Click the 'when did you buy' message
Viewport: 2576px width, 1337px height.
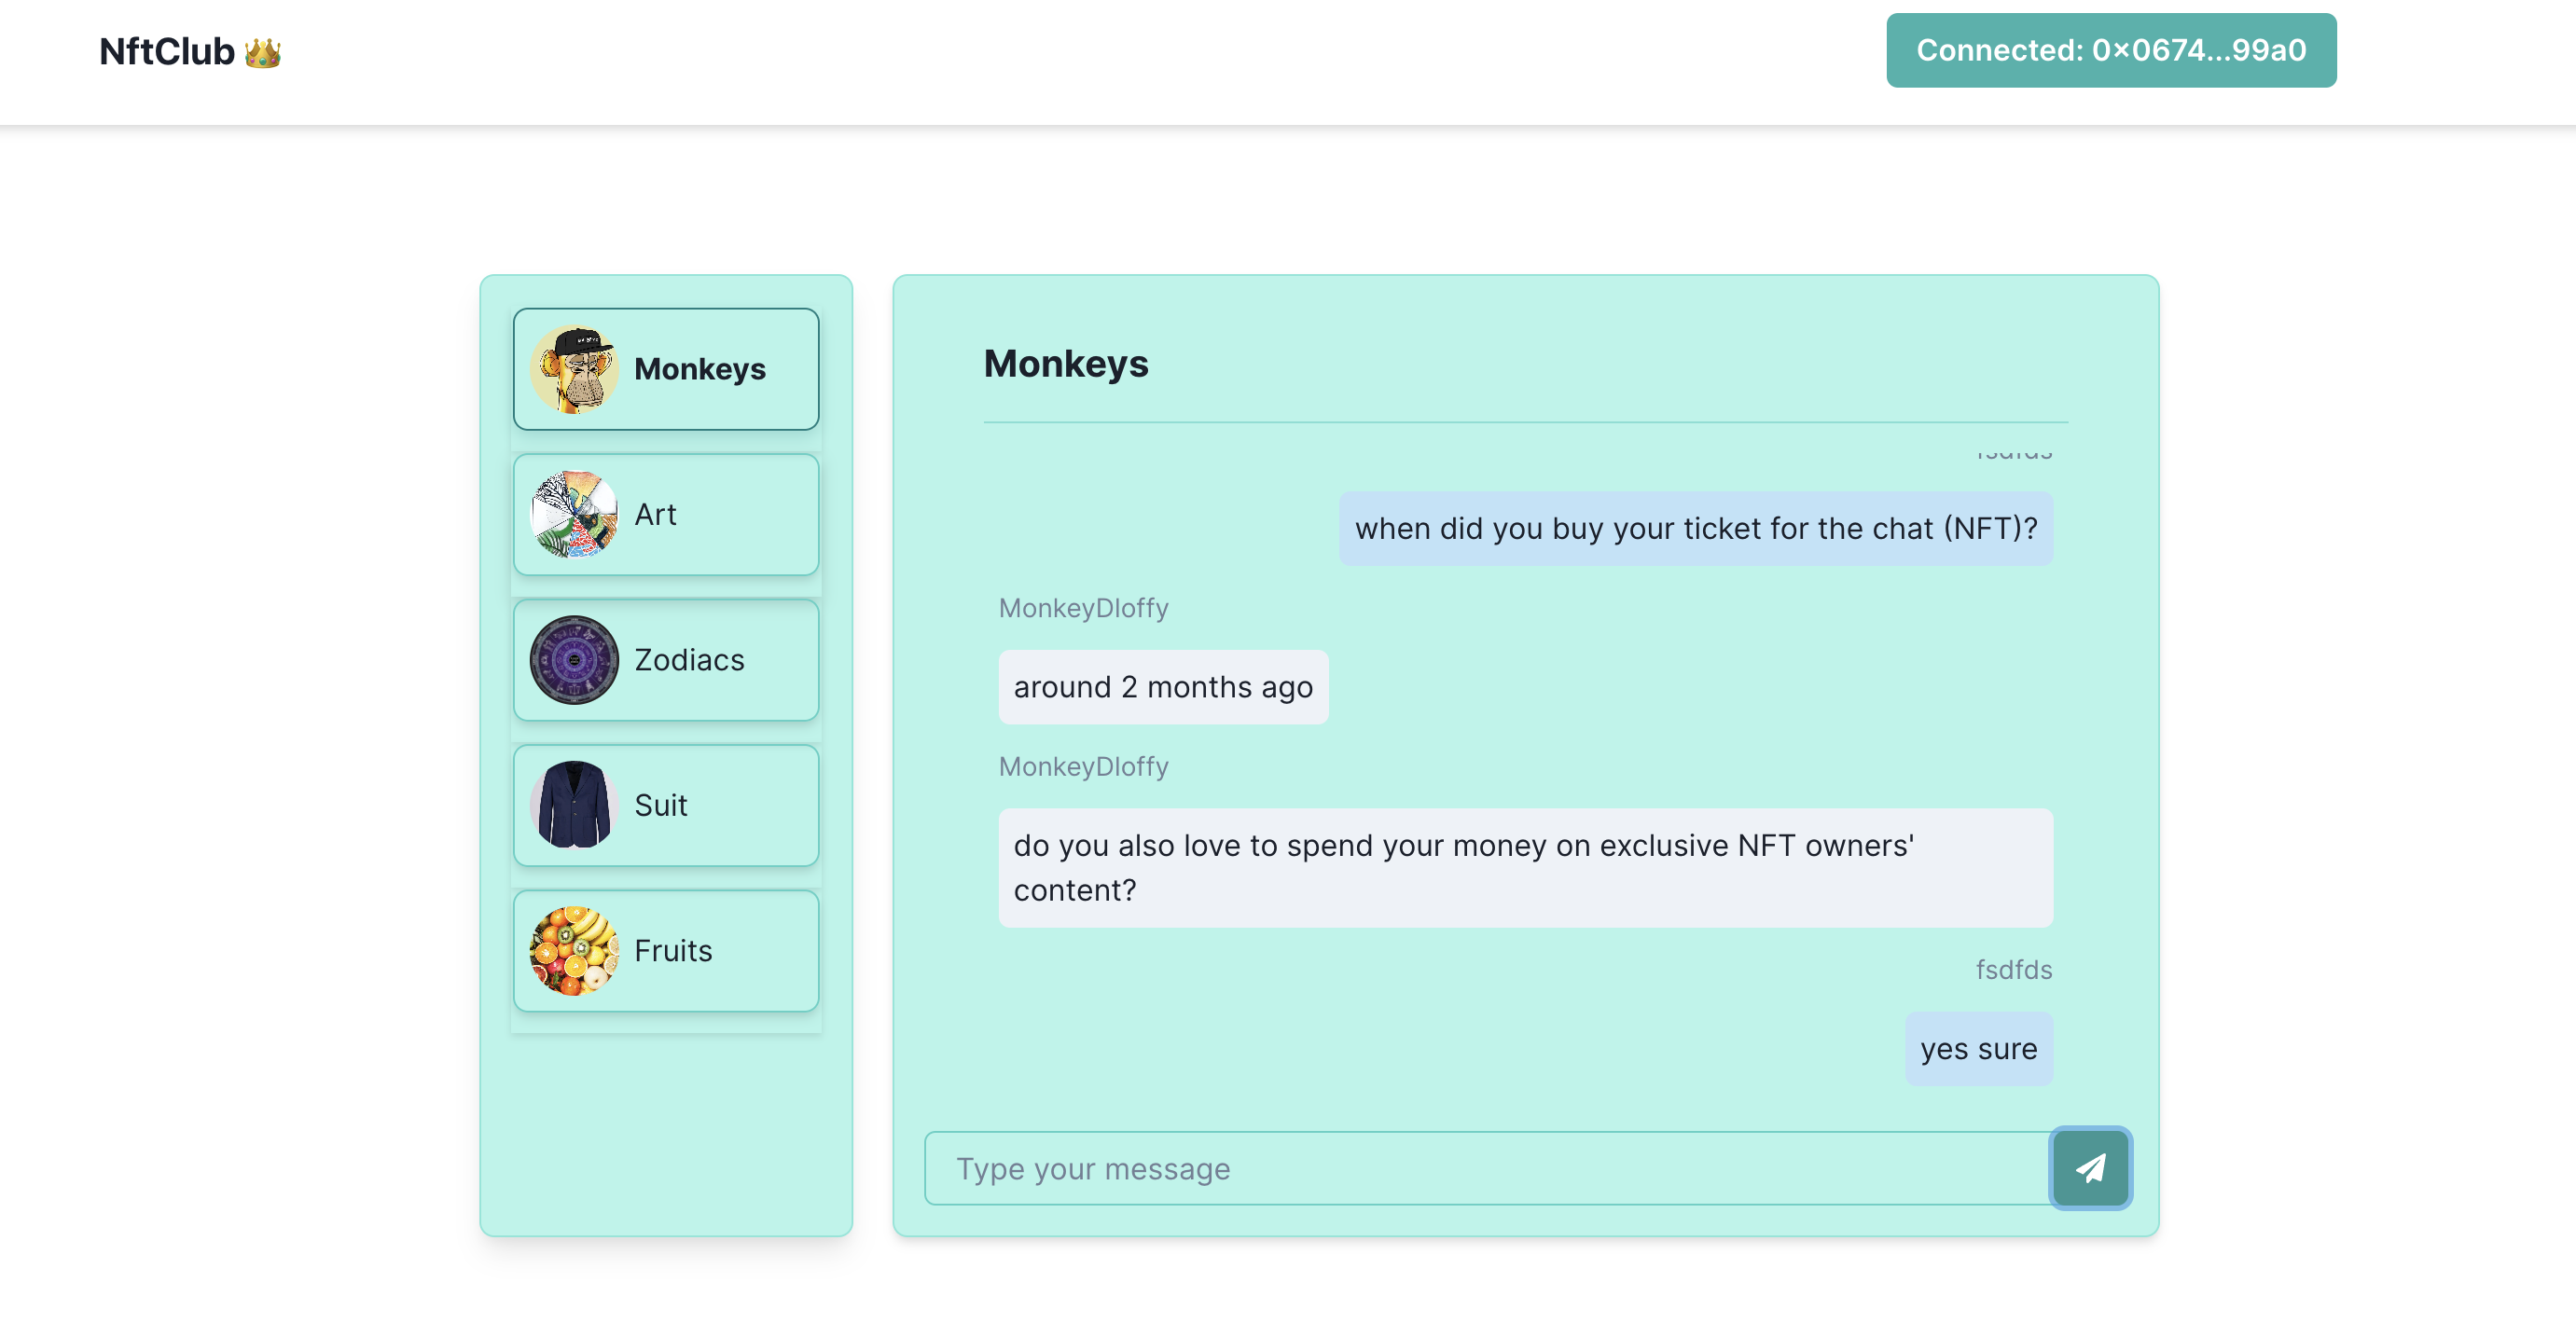[1695, 528]
